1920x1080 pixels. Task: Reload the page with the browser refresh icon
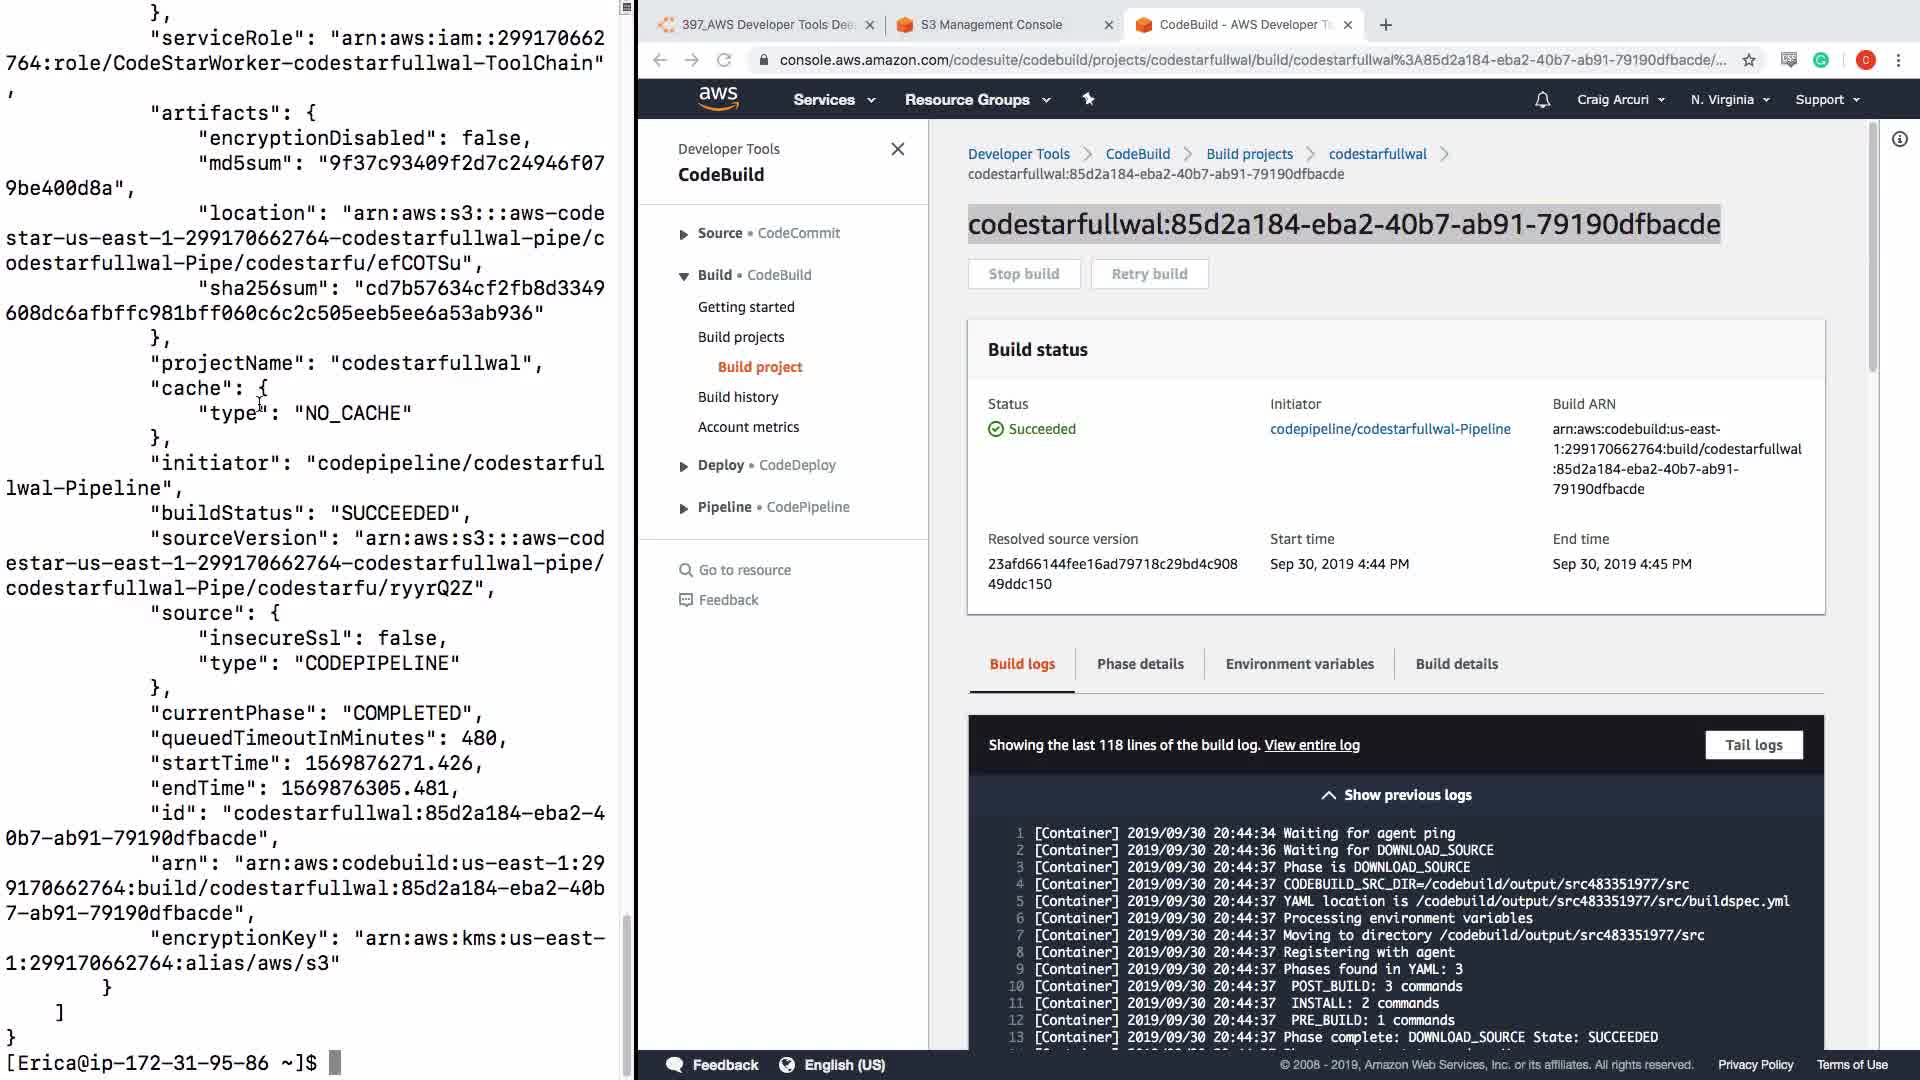coord(724,60)
